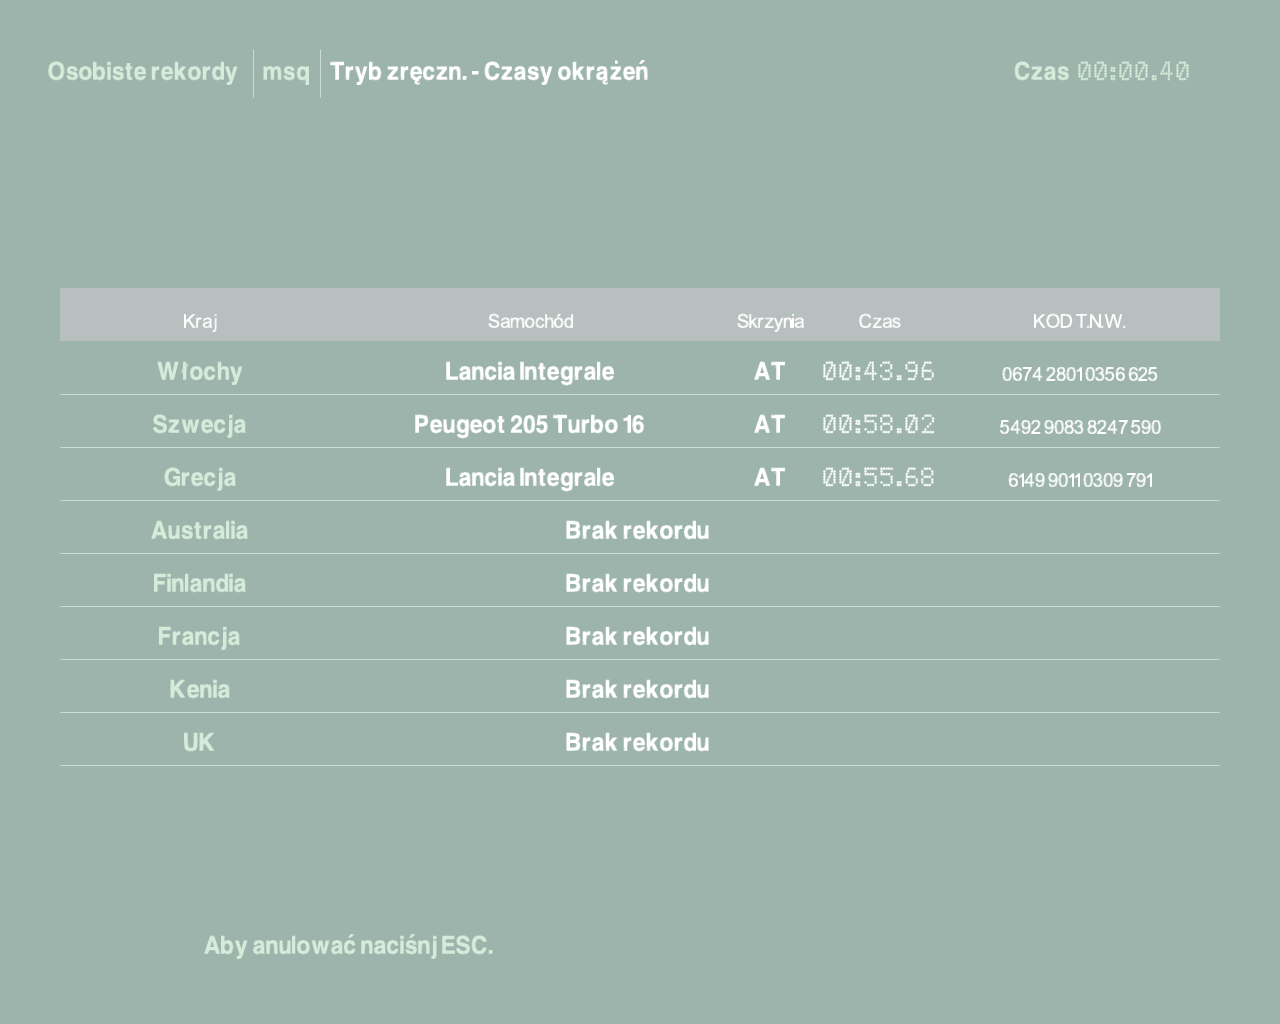This screenshot has width=1280, height=1024.
Task: Choose Kenia in the records table
Action: tap(199, 690)
